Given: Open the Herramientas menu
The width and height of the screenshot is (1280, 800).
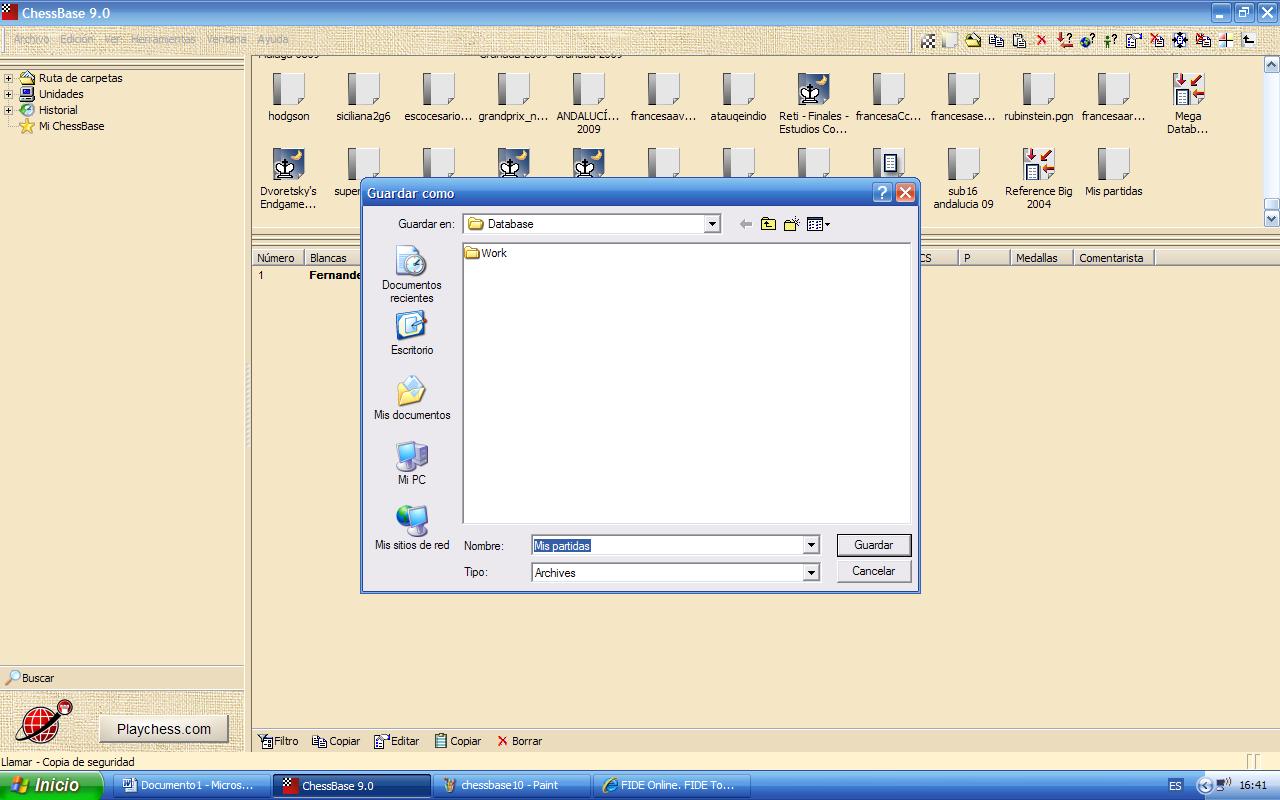Looking at the screenshot, I should [x=163, y=39].
